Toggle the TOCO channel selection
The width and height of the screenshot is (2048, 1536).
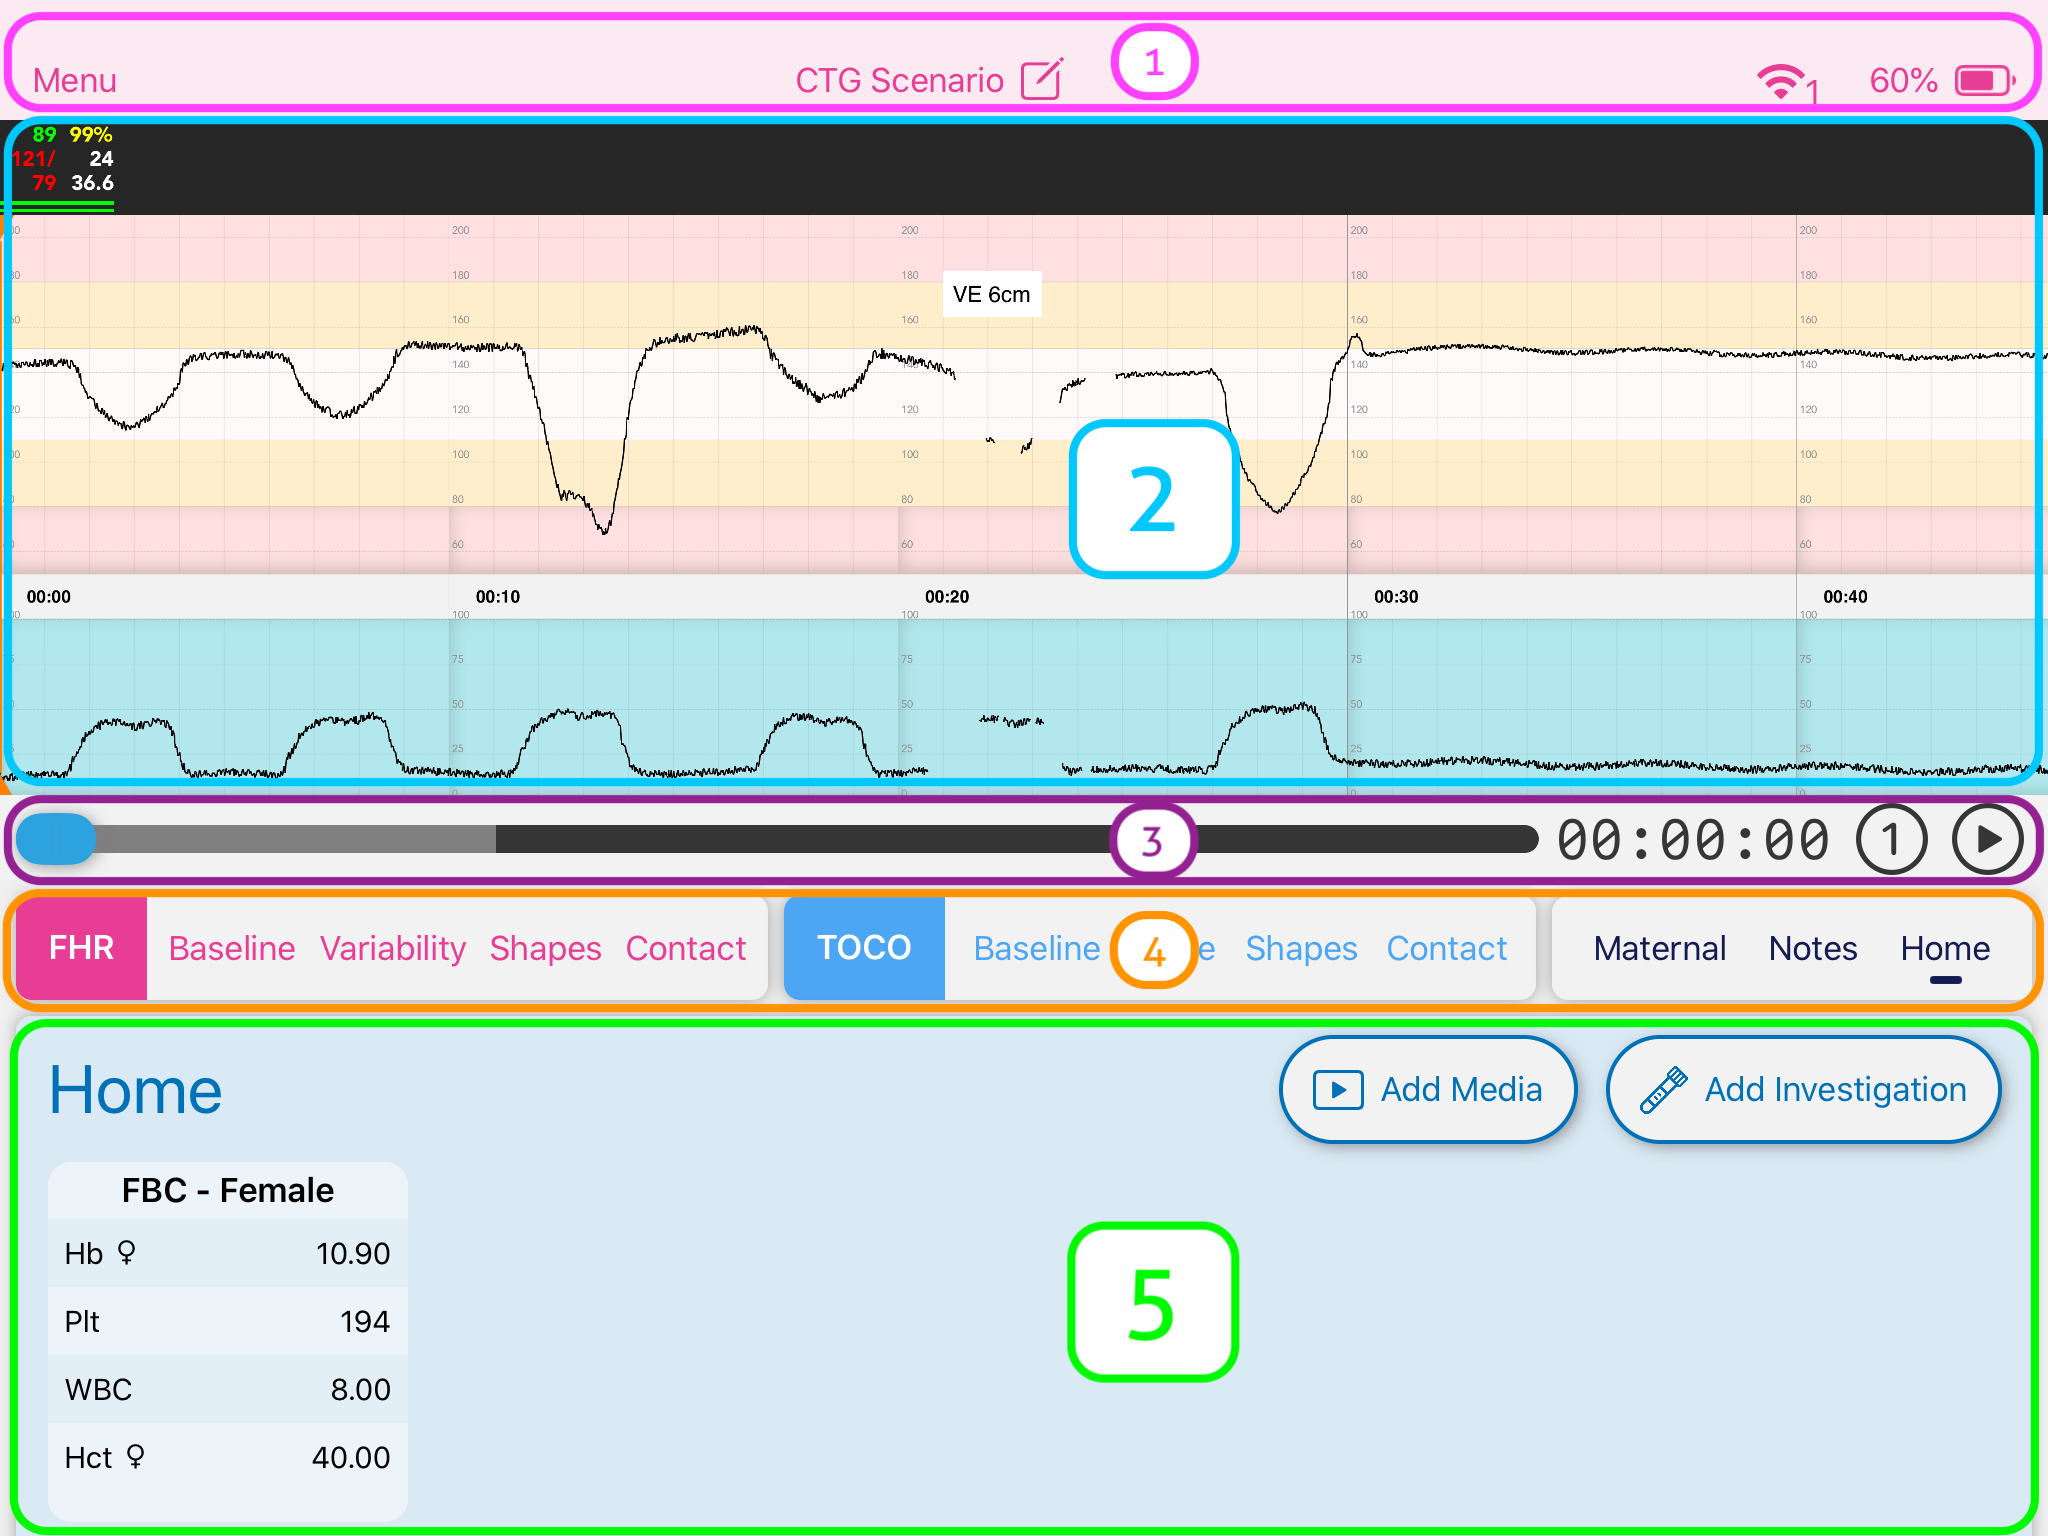(863, 948)
